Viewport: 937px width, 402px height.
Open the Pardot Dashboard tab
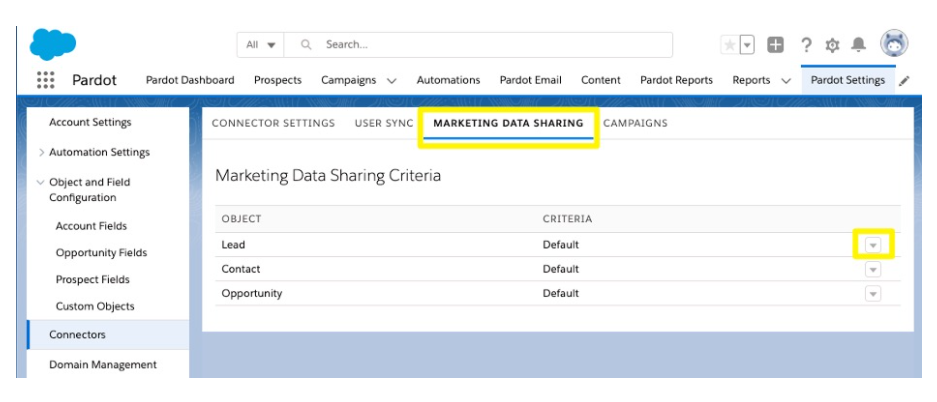coord(190,80)
